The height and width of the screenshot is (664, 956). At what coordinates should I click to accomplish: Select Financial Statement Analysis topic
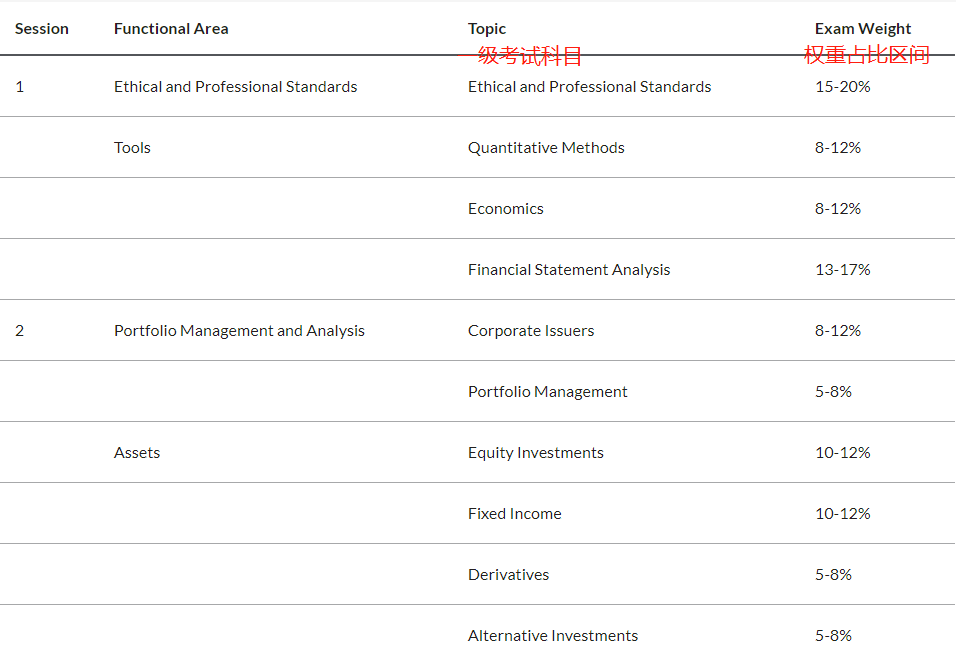(569, 270)
